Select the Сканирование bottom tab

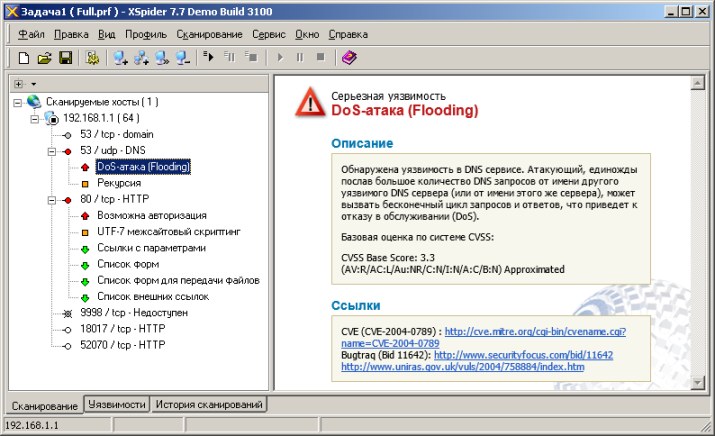(x=45, y=405)
